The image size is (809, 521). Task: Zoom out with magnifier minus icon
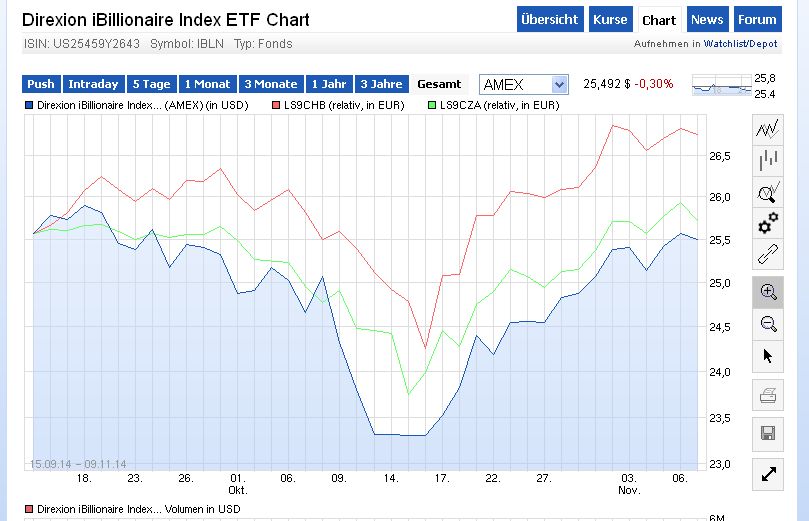768,324
